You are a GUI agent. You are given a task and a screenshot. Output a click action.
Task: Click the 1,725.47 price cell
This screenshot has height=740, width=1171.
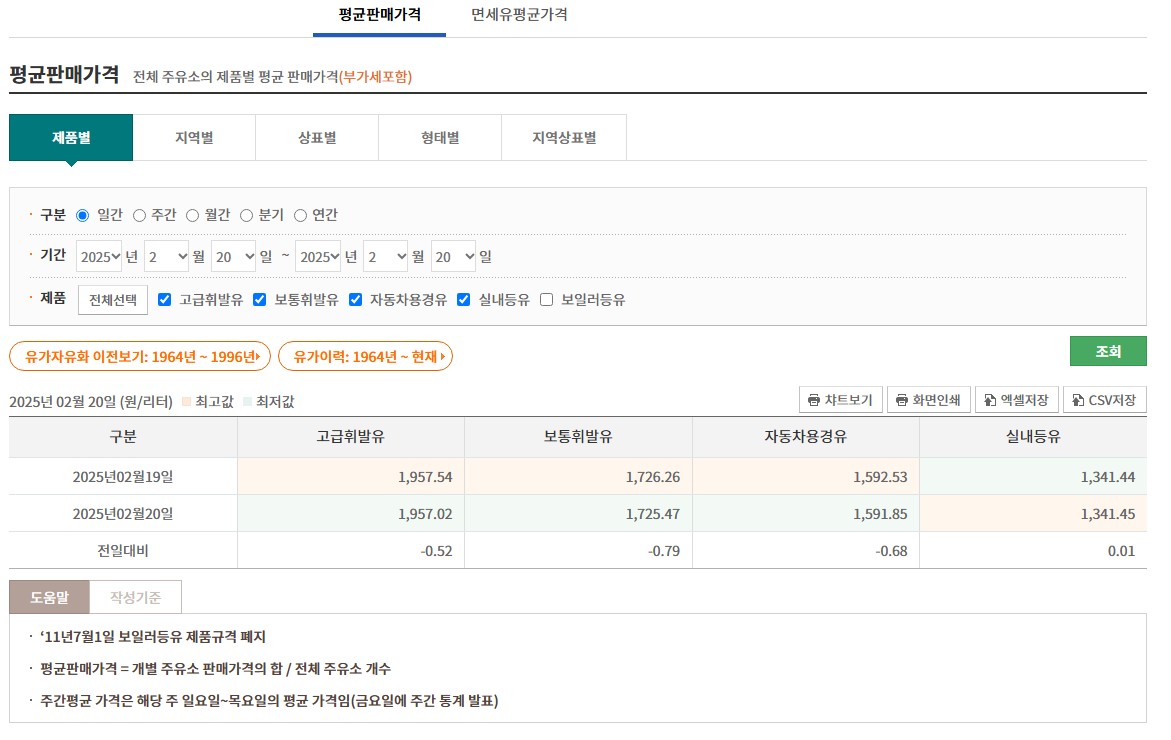click(x=578, y=514)
